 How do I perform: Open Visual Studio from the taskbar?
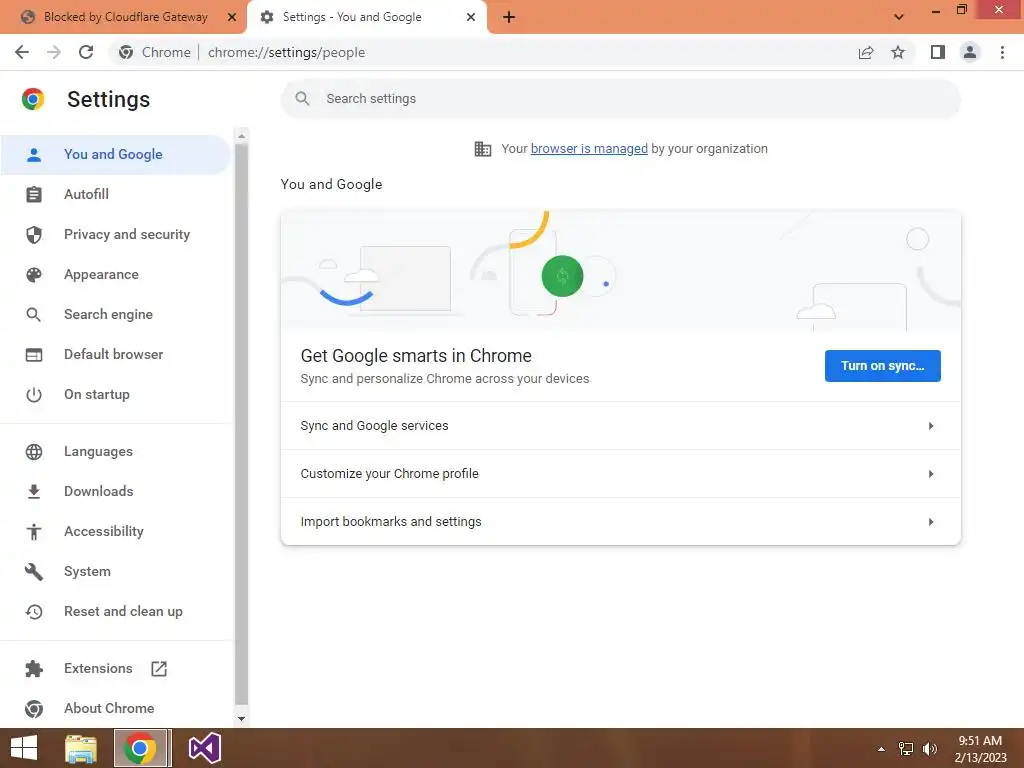pos(204,748)
